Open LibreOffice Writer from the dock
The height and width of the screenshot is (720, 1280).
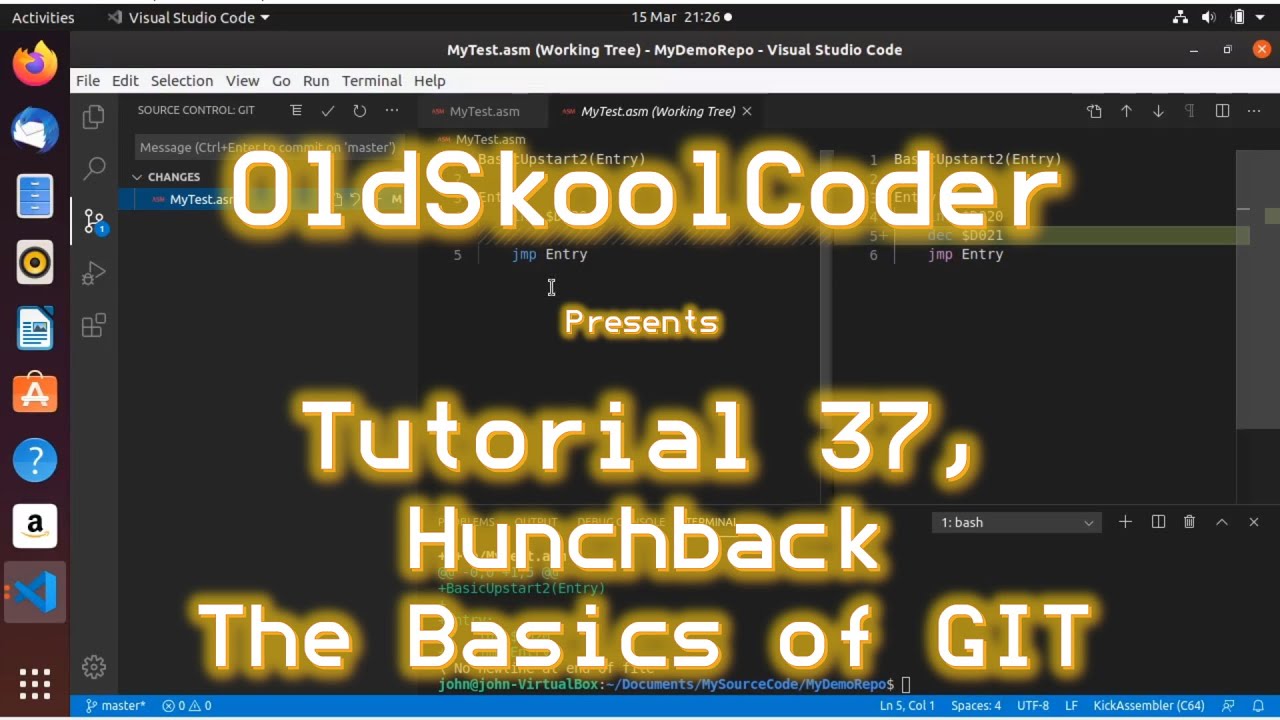pyautogui.click(x=35, y=328)
